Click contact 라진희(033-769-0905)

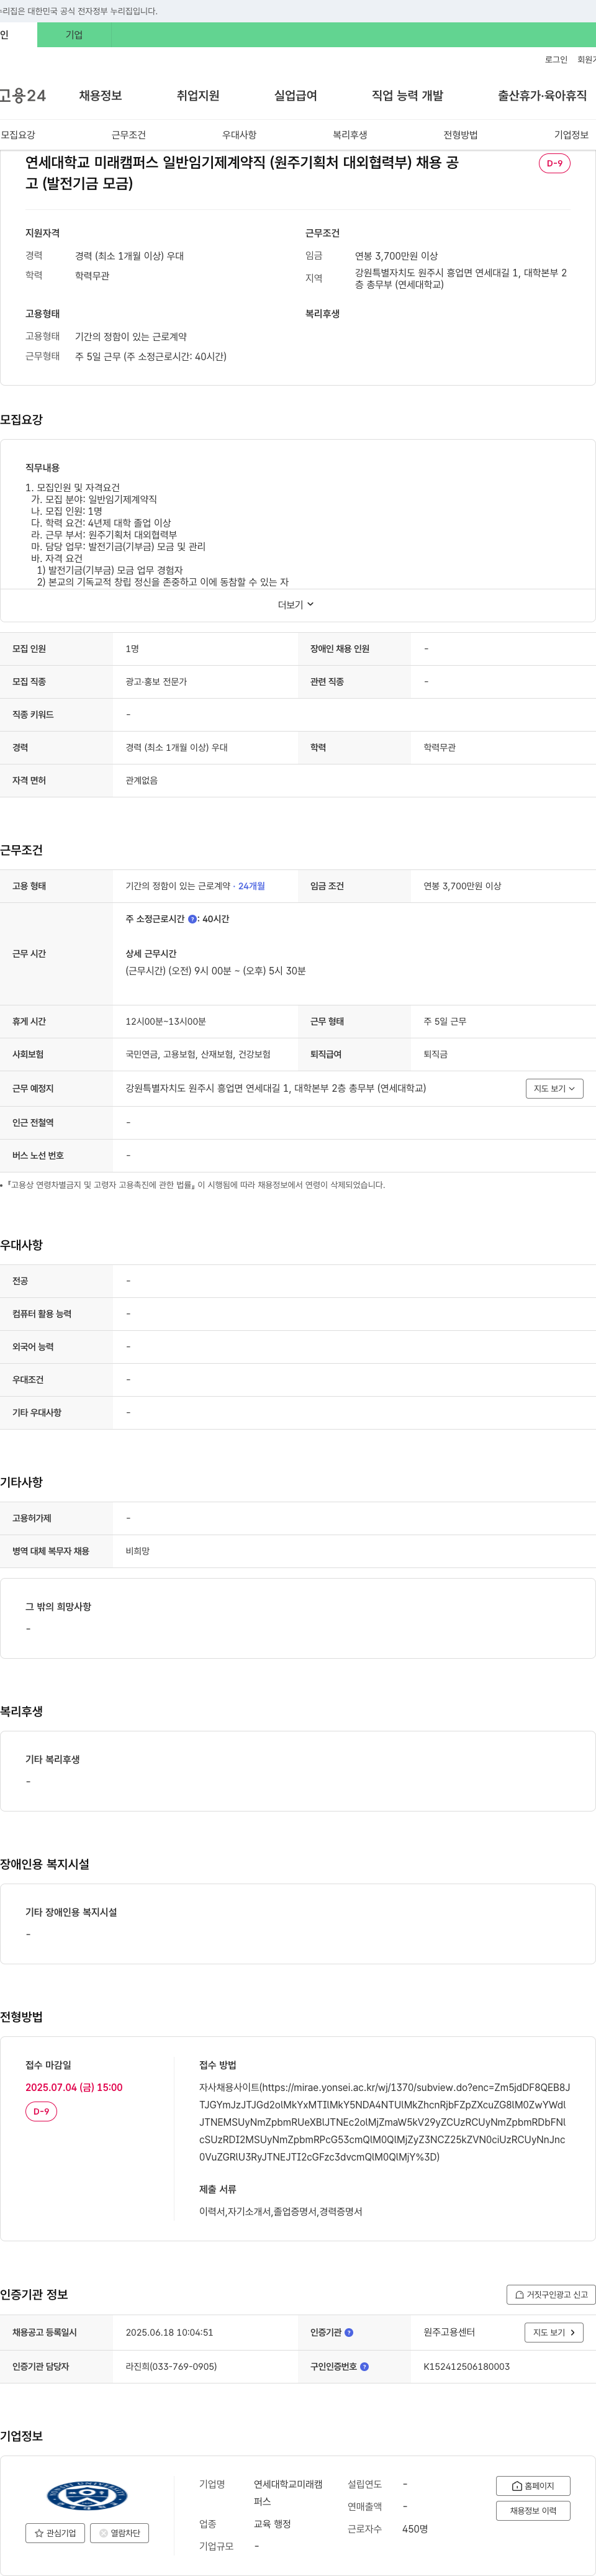pyautogui.click(x=171, y=2366)
